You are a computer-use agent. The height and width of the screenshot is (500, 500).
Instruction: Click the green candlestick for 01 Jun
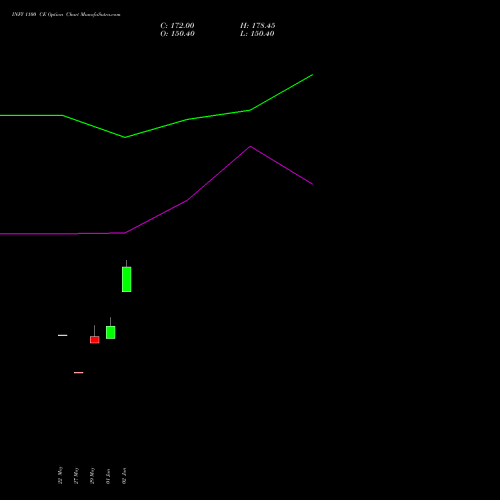(x=111, y=332)
